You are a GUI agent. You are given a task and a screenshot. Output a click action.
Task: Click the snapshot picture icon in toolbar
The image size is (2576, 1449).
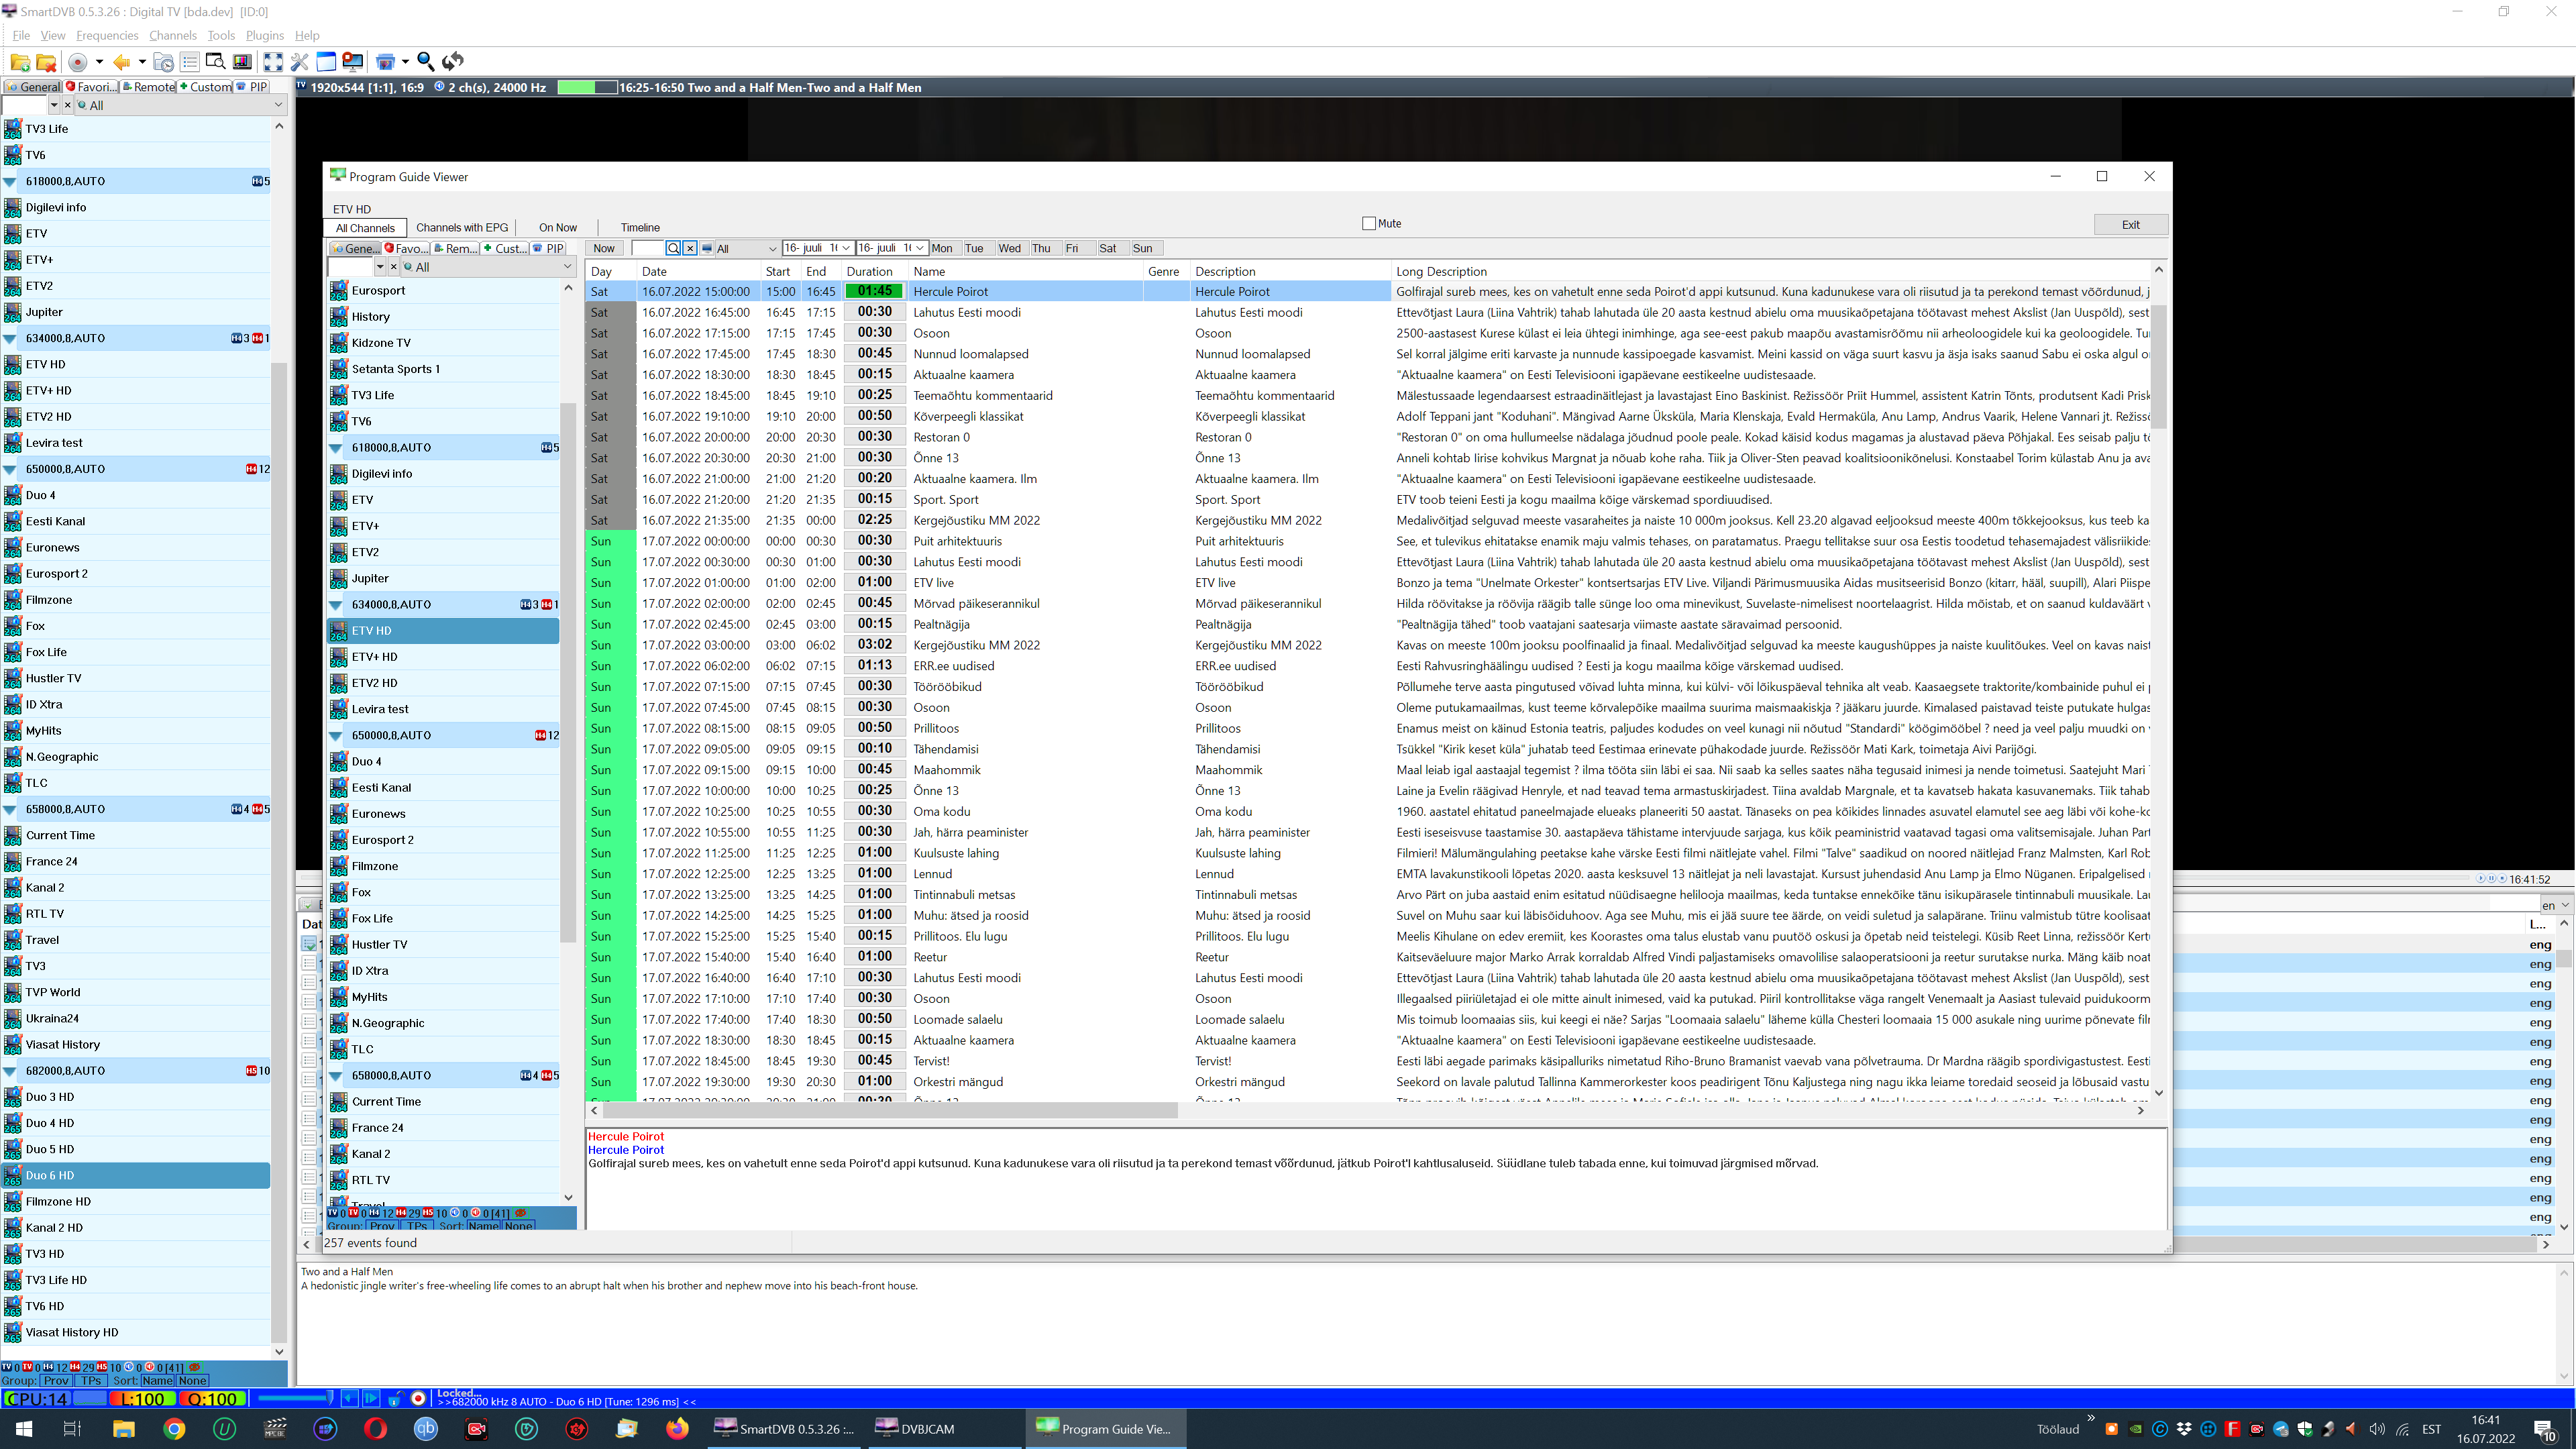click(x=385, y=62)
